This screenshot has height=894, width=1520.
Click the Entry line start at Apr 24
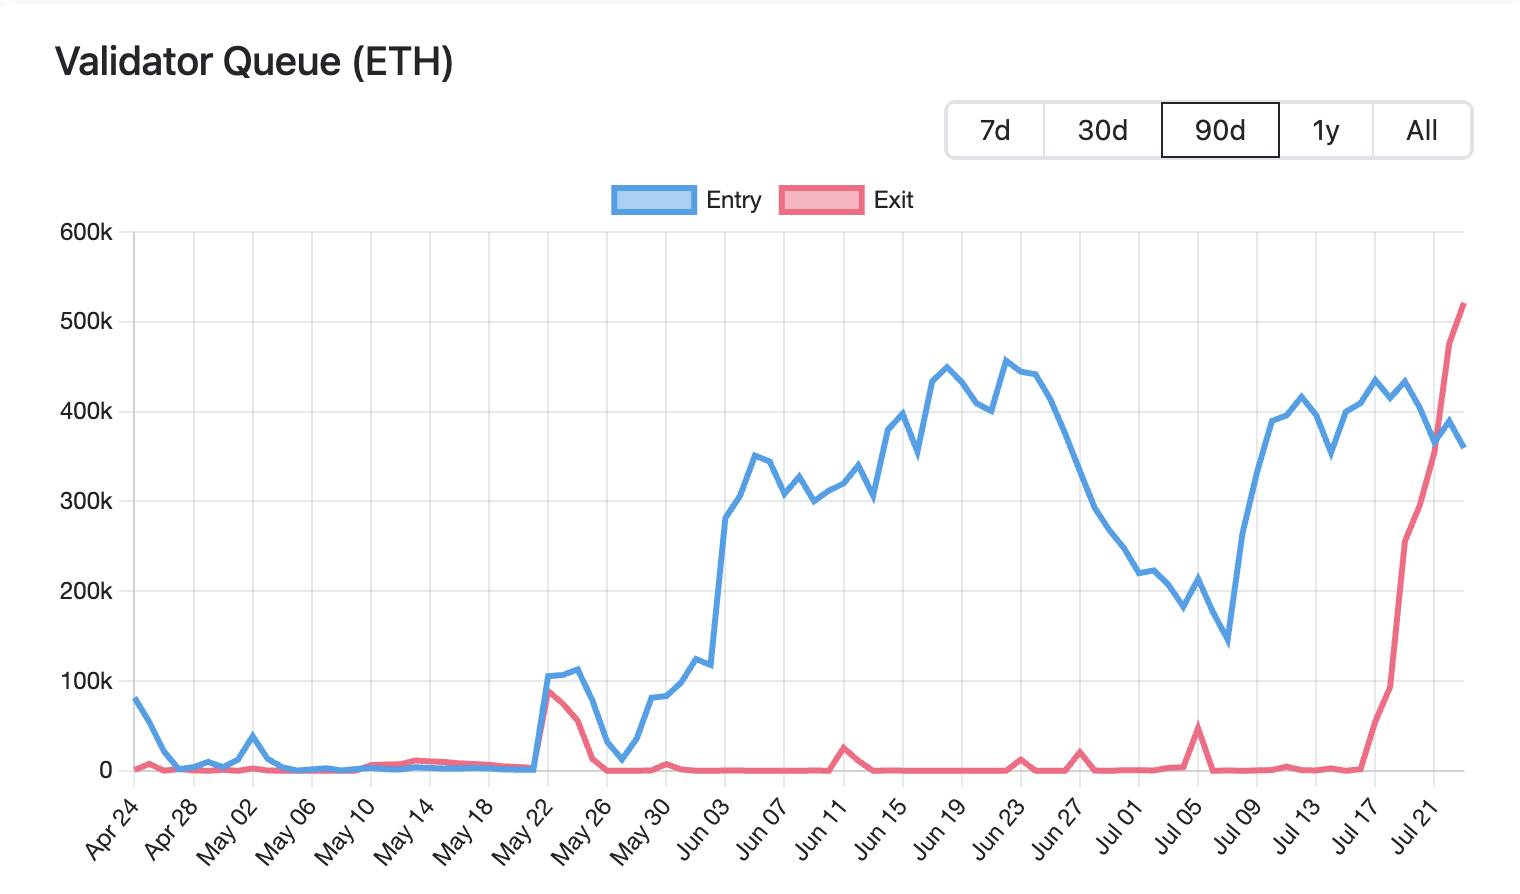click(135, 699)
